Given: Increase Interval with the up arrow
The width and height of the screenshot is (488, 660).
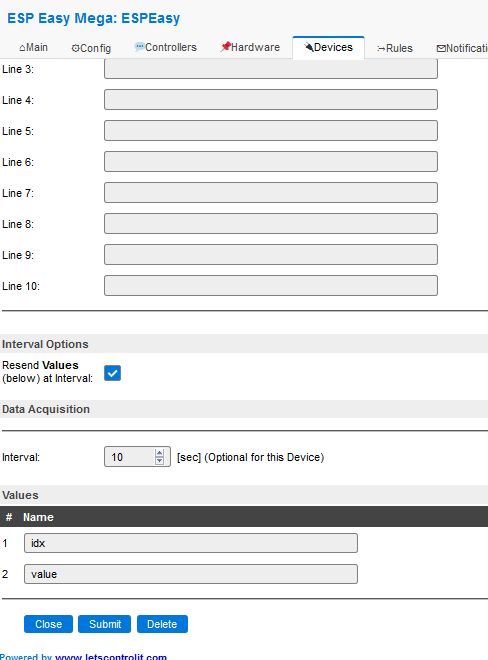Looking at the screenshot, I should click(x=159, y=453).
